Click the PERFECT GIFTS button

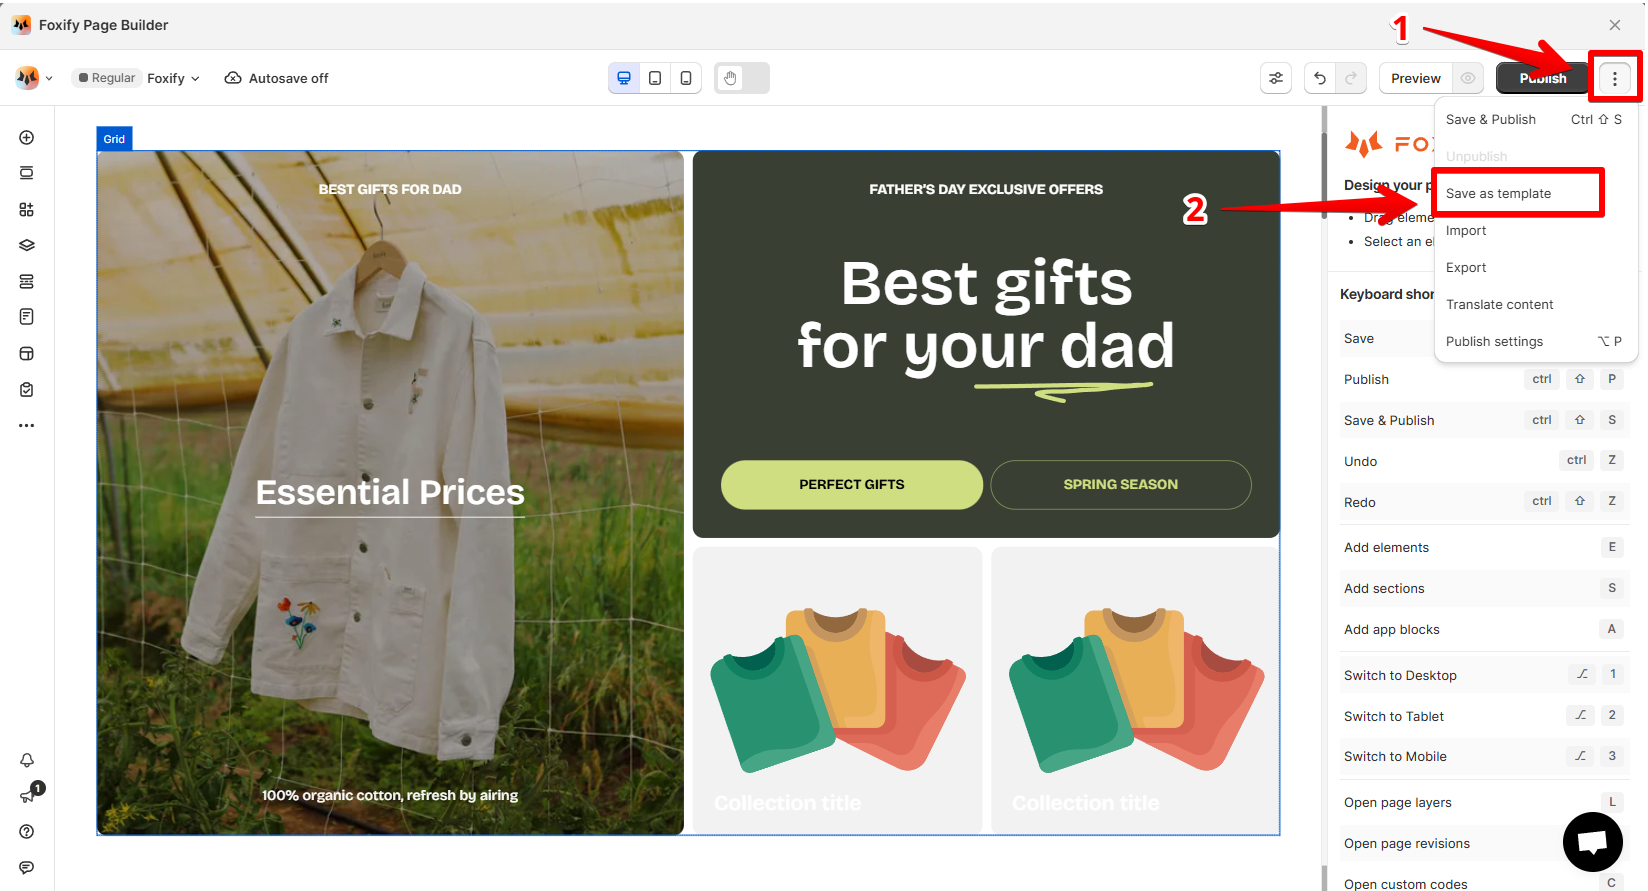pos(851,484)
